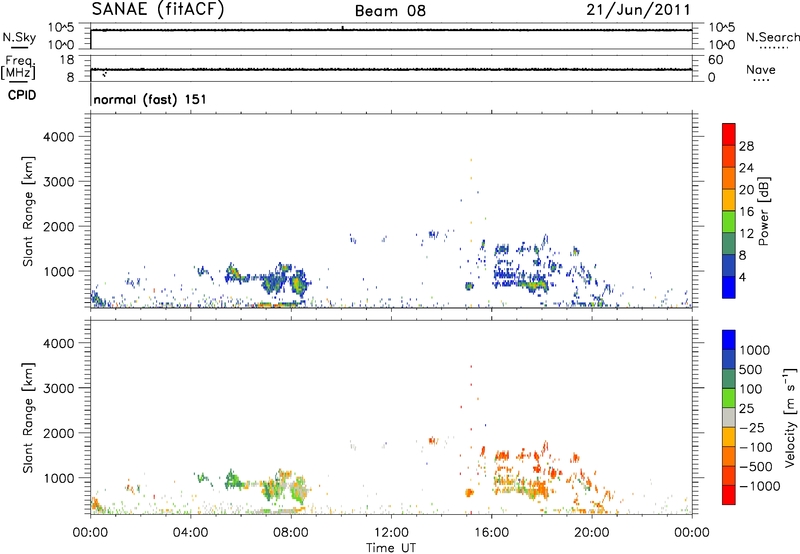Click the 16:00 time tick label
Image resolution: width=800 pixels, height=554 pixels.
491,533
